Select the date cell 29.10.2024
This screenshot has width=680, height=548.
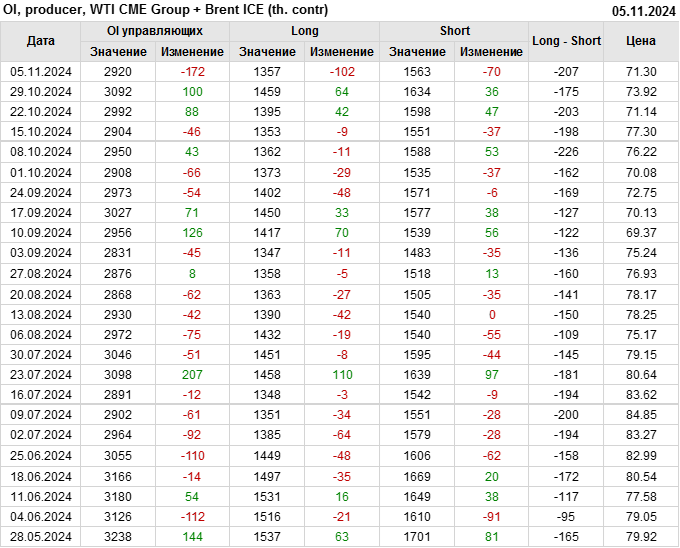(40, 91)
